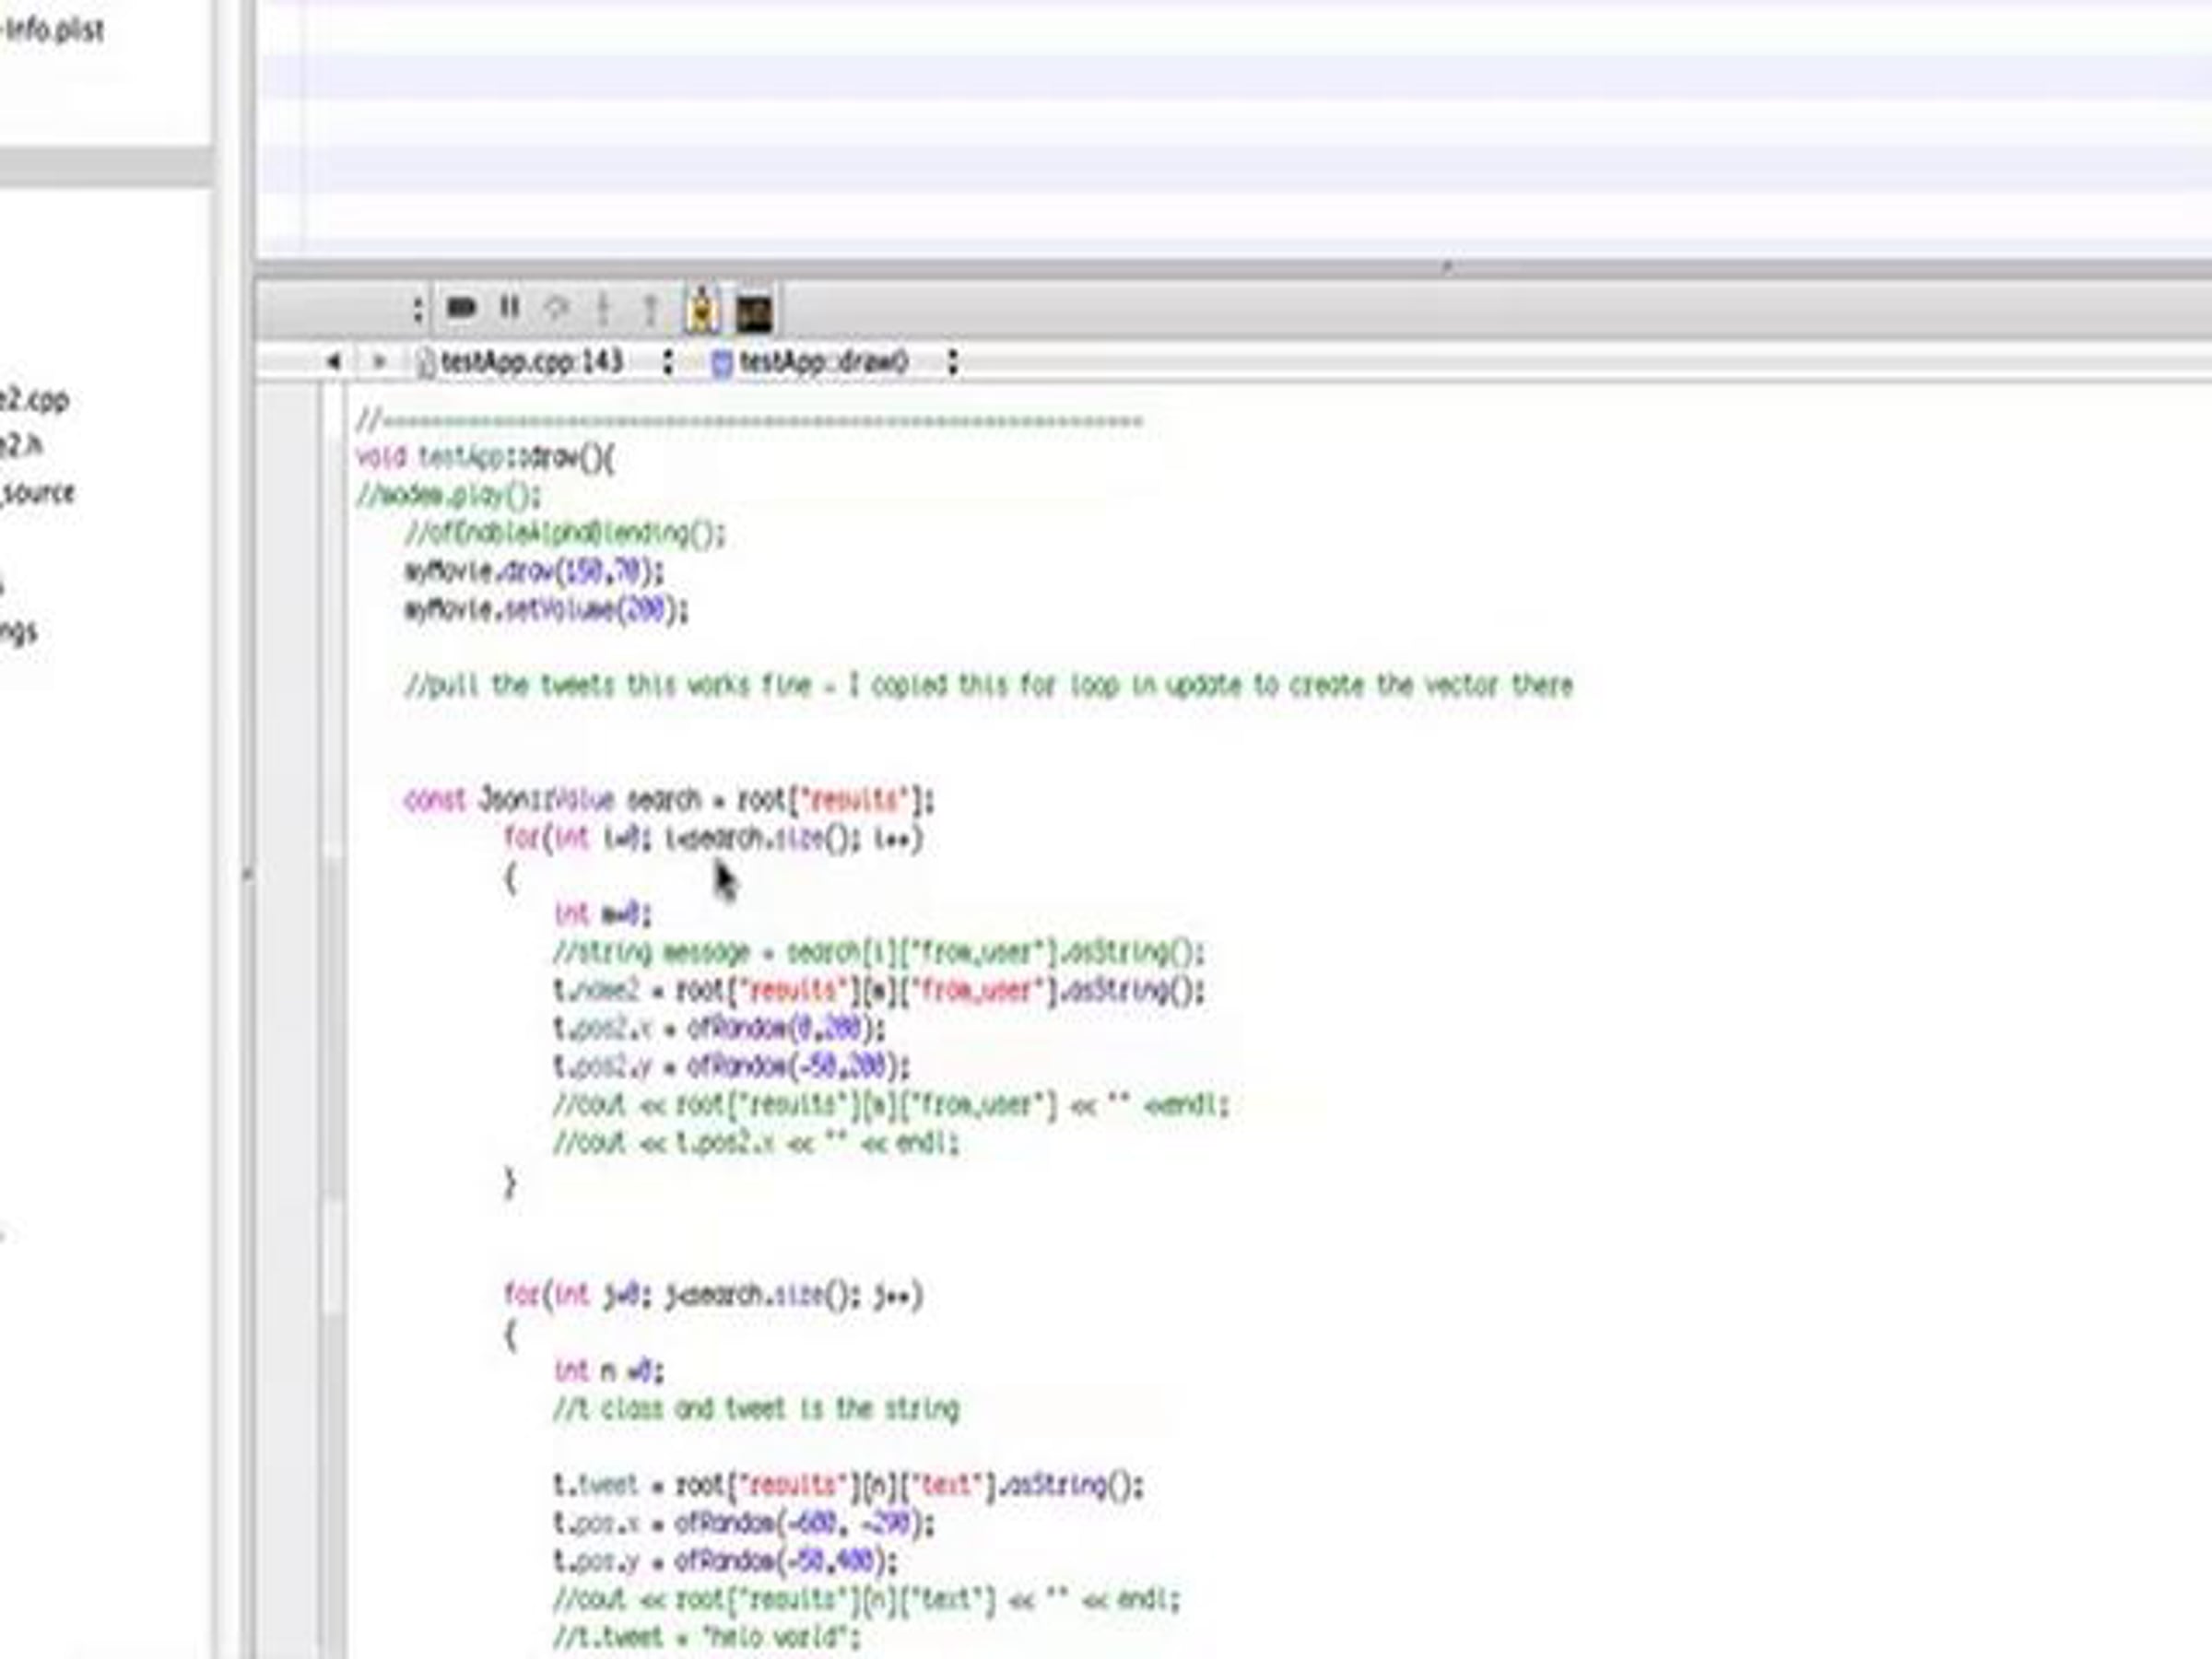Select the item ending in _source
This screenshot has width=2212, height=1659.
pyautogui.click(x=37, y=492)
